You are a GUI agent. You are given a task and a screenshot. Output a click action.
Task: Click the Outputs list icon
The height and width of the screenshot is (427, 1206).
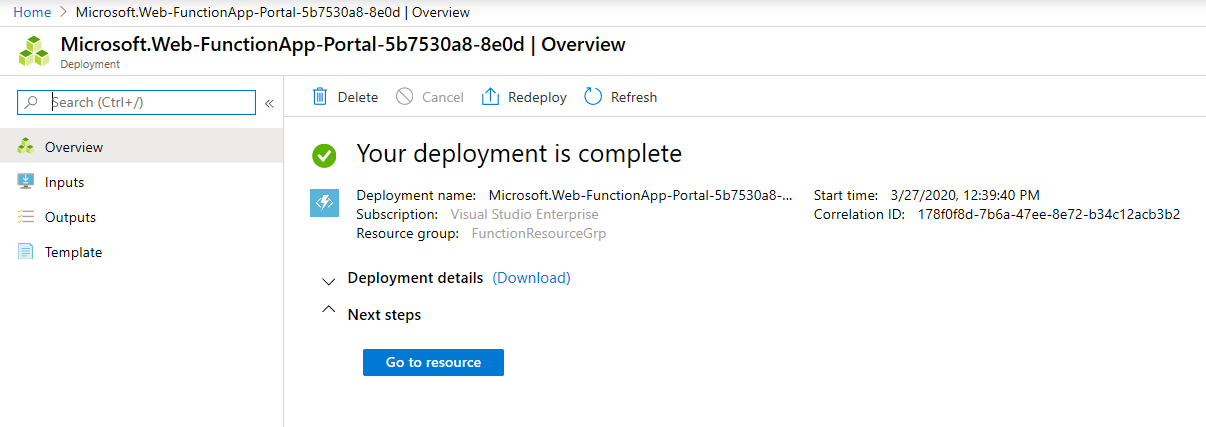[26, 217]
